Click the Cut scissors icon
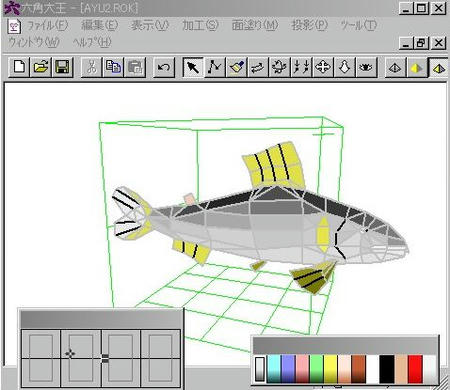 91,67
